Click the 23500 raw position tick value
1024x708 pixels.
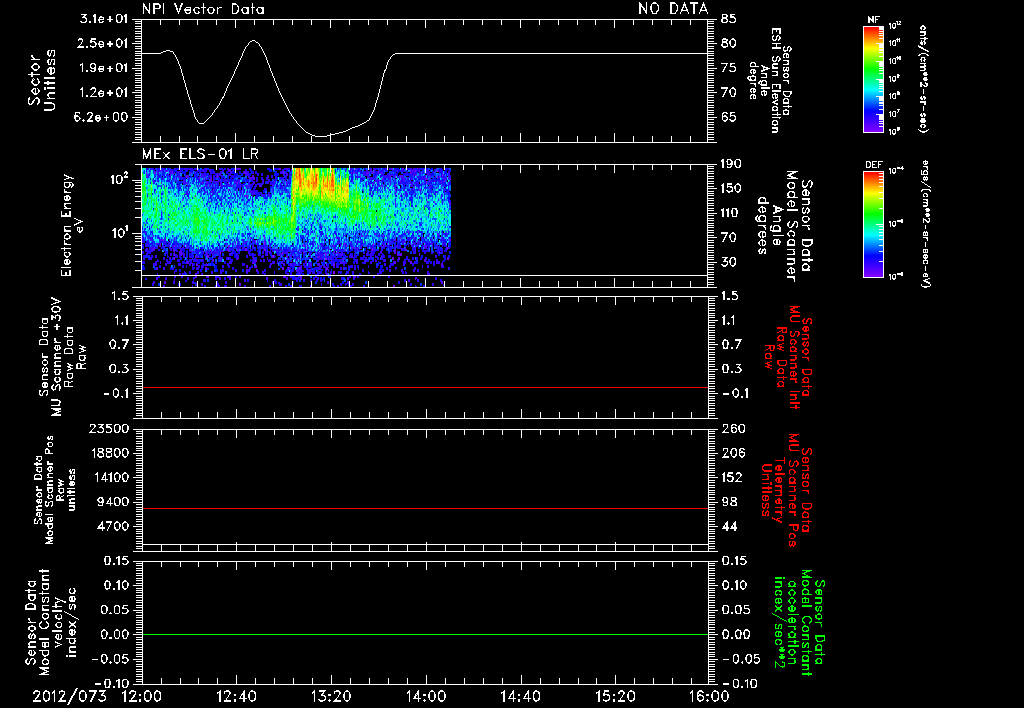[x=110, y=428]
